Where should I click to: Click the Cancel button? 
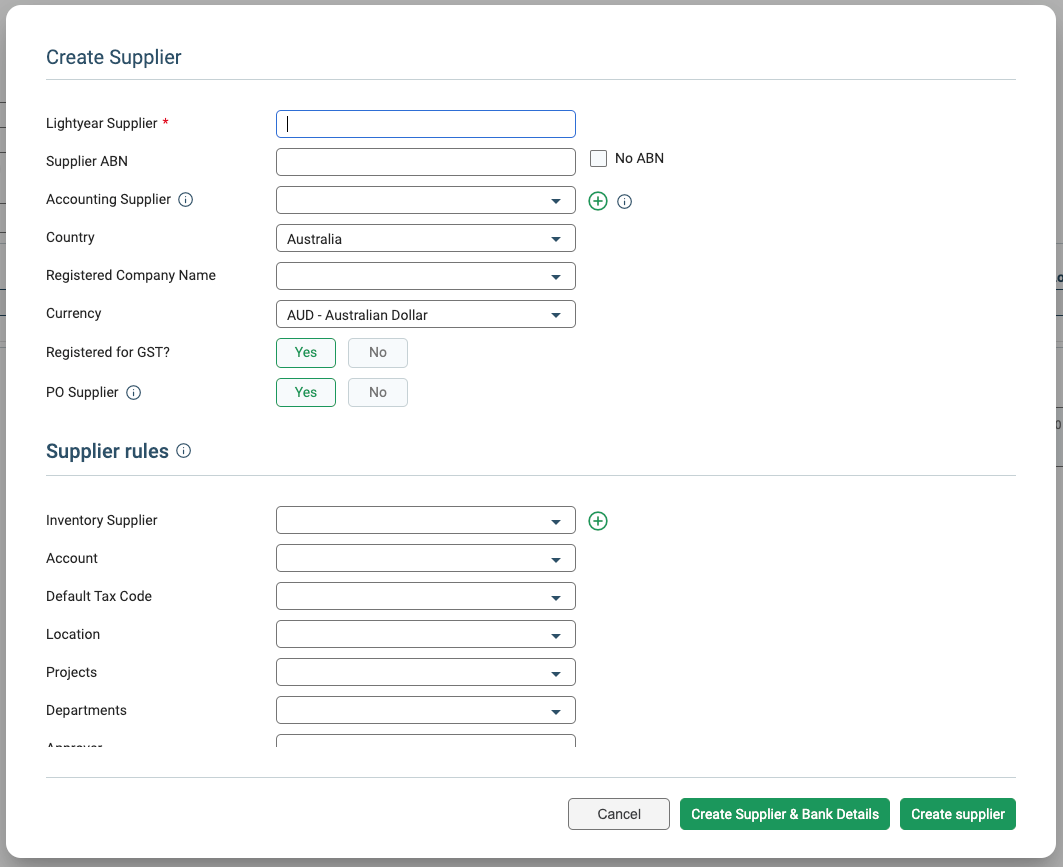pyautogui.click(x=619, y=814)
